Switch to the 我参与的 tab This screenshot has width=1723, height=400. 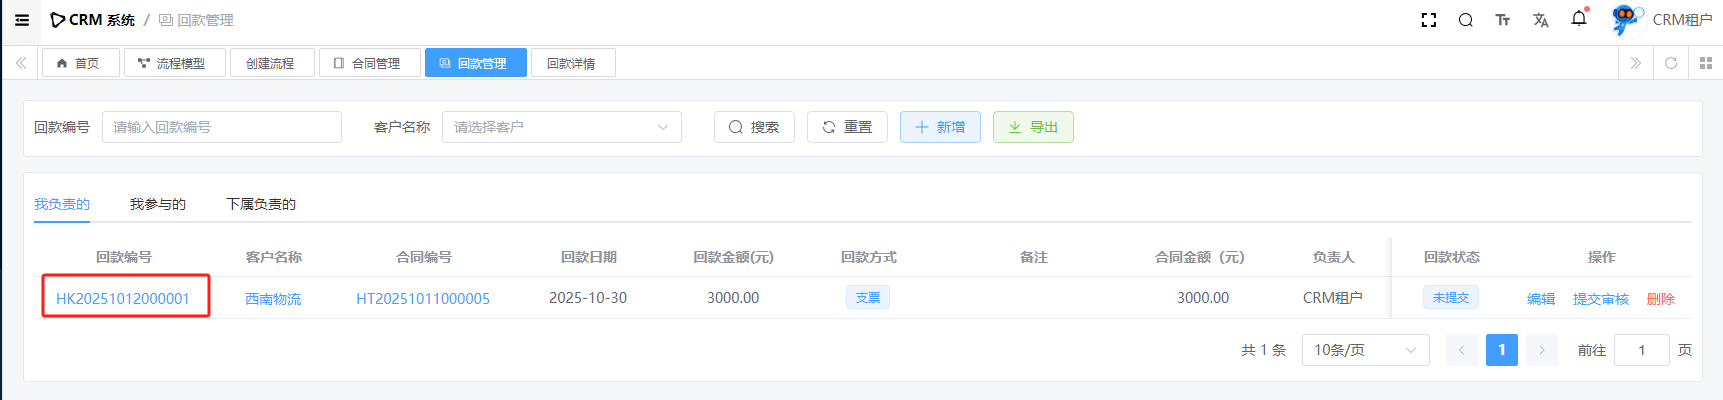(157, 204)
